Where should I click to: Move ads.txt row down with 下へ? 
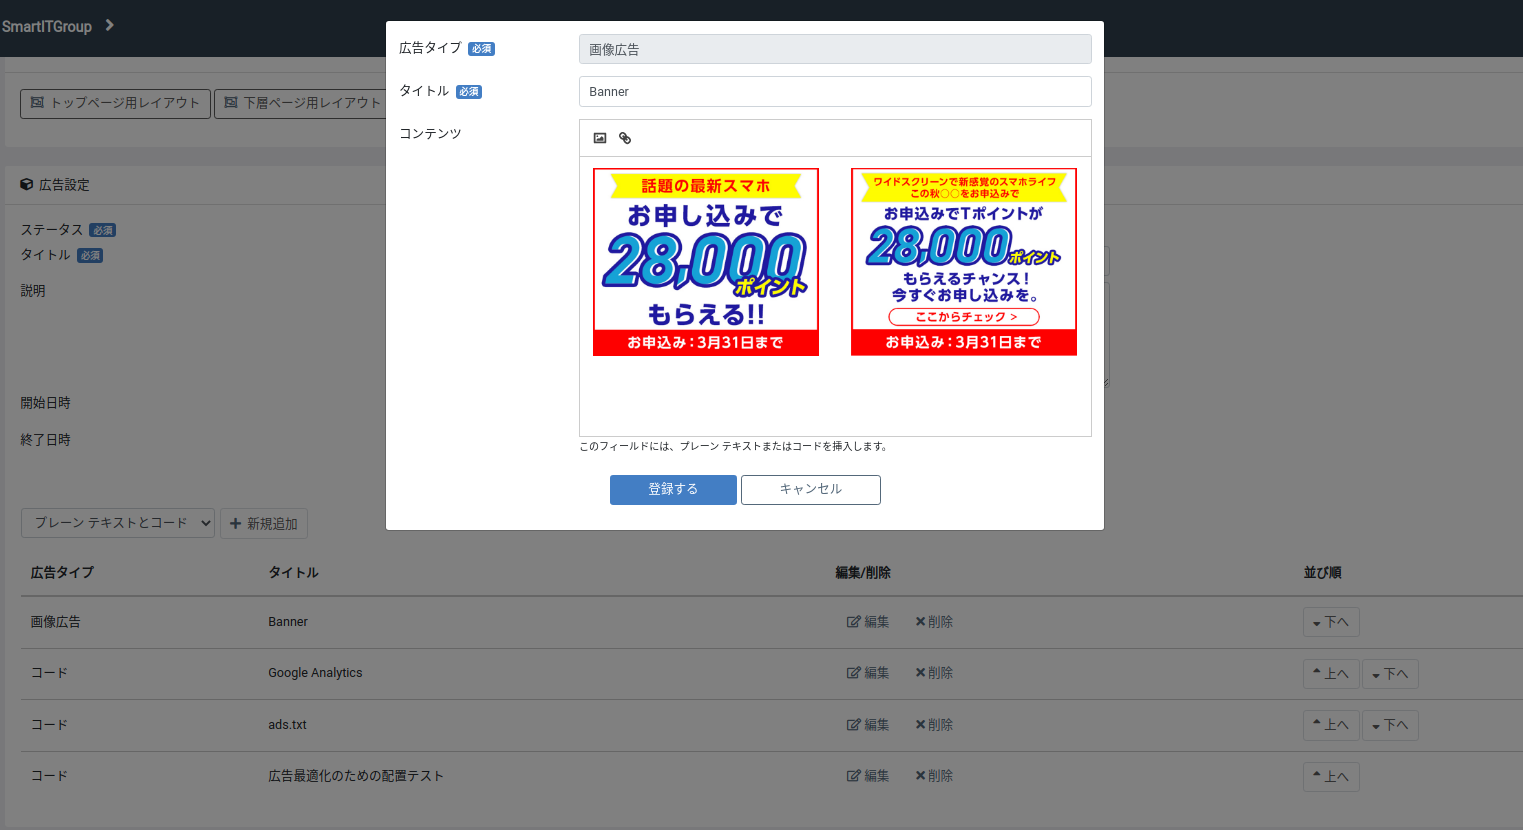tap(1390, 725)
